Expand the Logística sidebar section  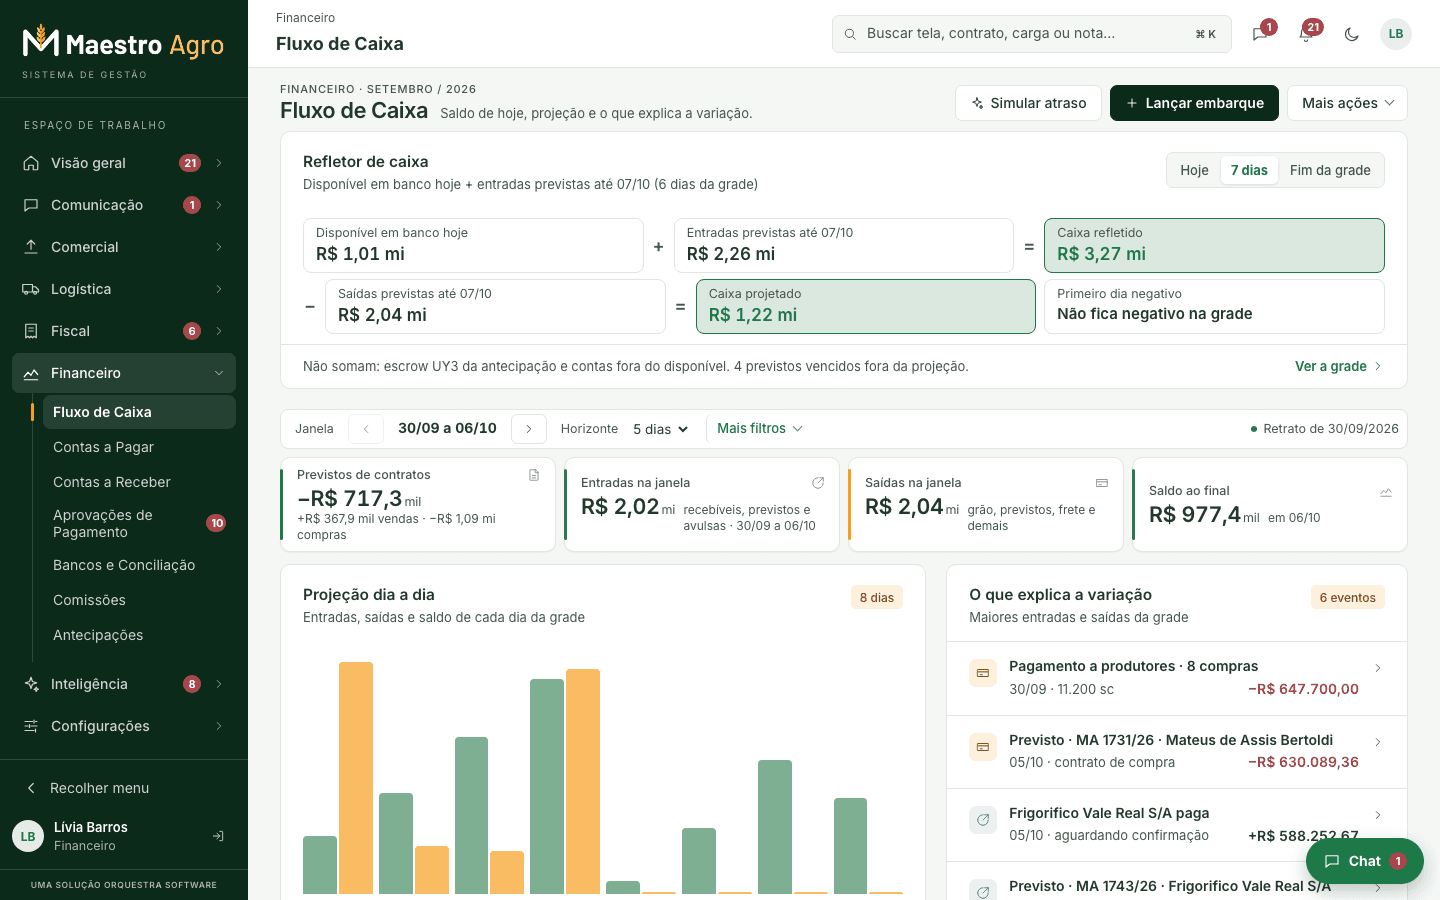[x=124, y=289]
